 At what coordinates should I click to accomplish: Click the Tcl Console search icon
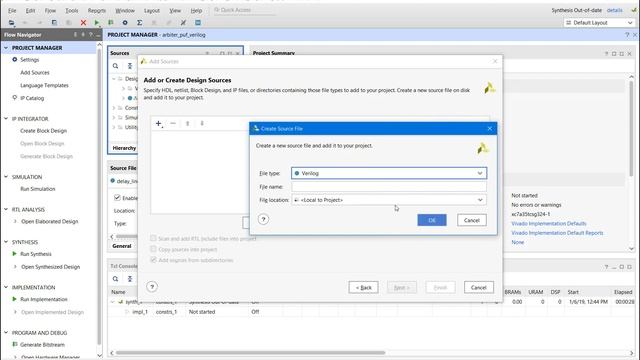(116, 279)
